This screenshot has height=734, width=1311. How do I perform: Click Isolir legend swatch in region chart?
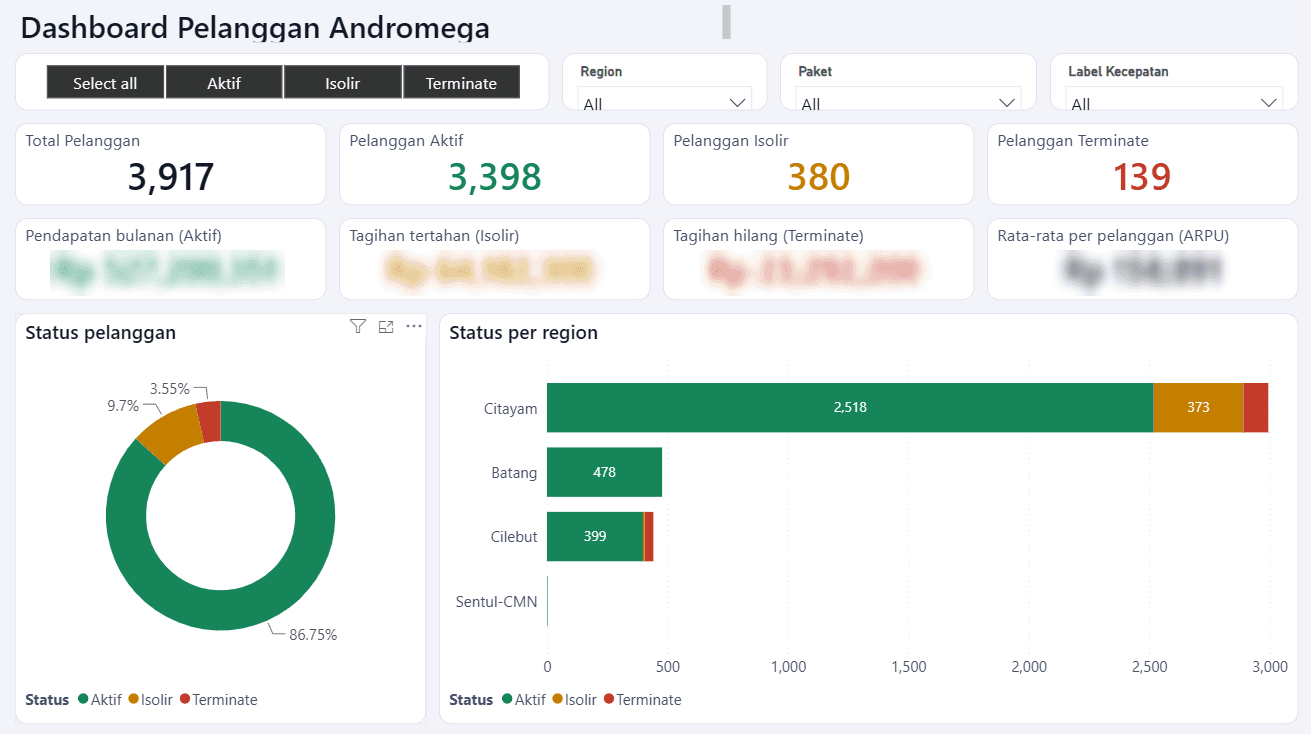[x=558, y=700]
